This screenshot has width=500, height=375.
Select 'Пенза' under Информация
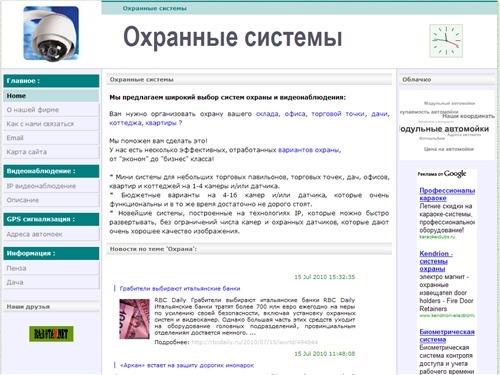click(51, 268)
